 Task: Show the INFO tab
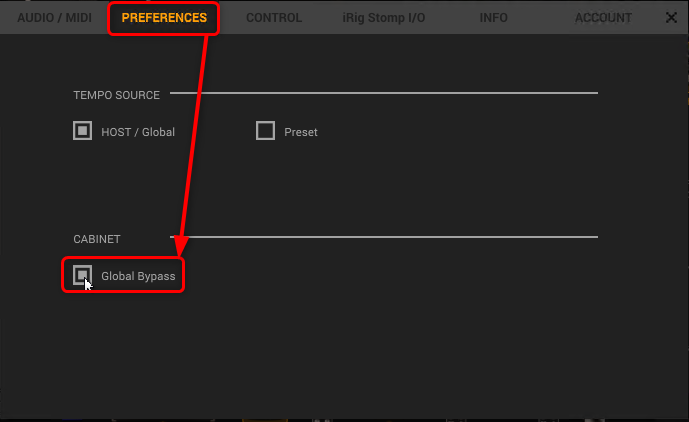pyautogui.click(x=493, y=18)
